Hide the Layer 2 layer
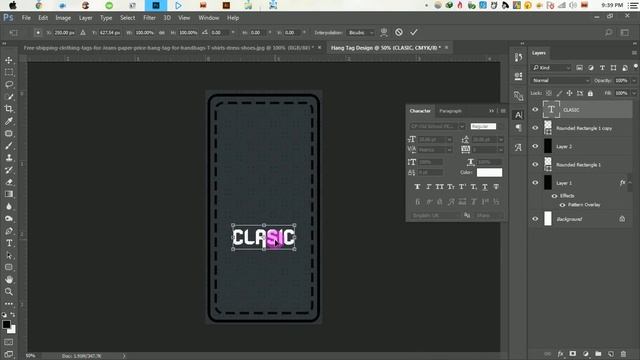The width and height of the screenshot is (640, 360). click(535, 146)
